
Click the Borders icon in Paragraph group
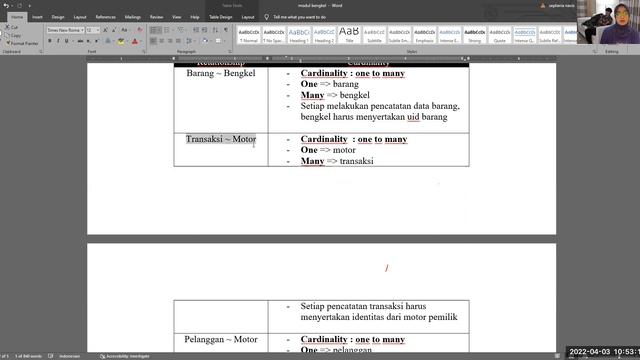point(218,41)
